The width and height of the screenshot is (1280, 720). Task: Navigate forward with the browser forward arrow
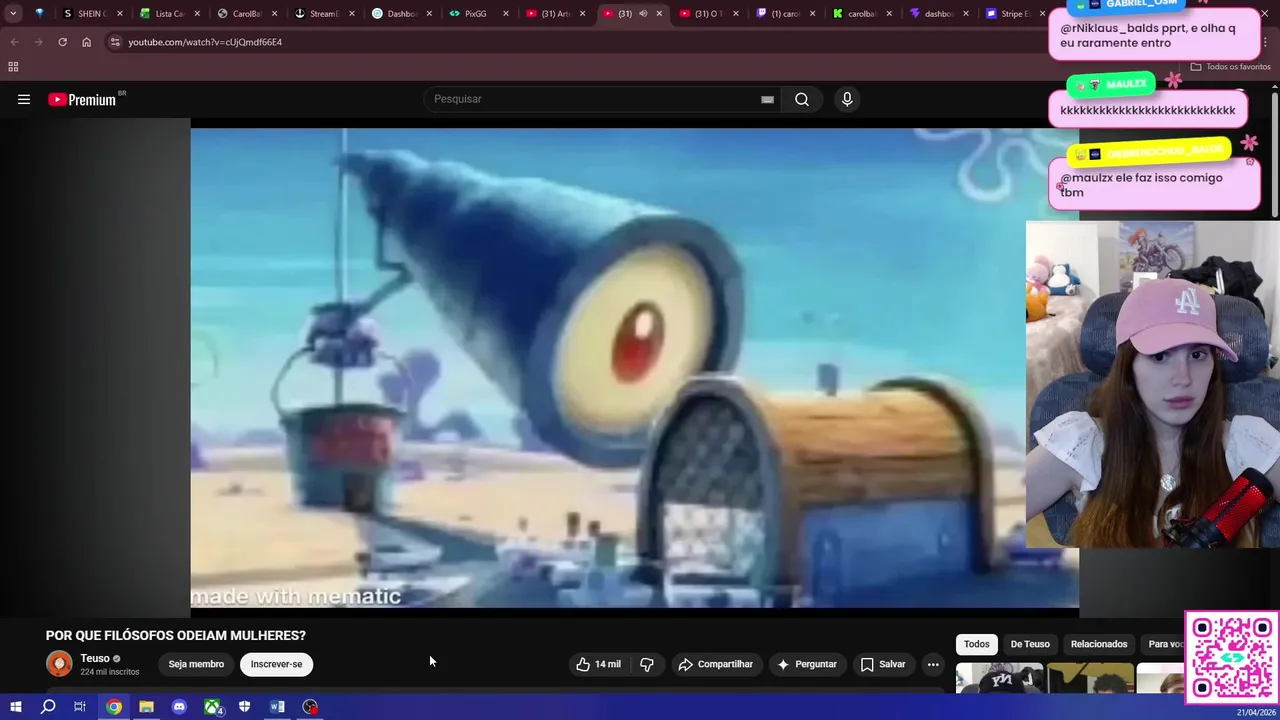point(38,42)
